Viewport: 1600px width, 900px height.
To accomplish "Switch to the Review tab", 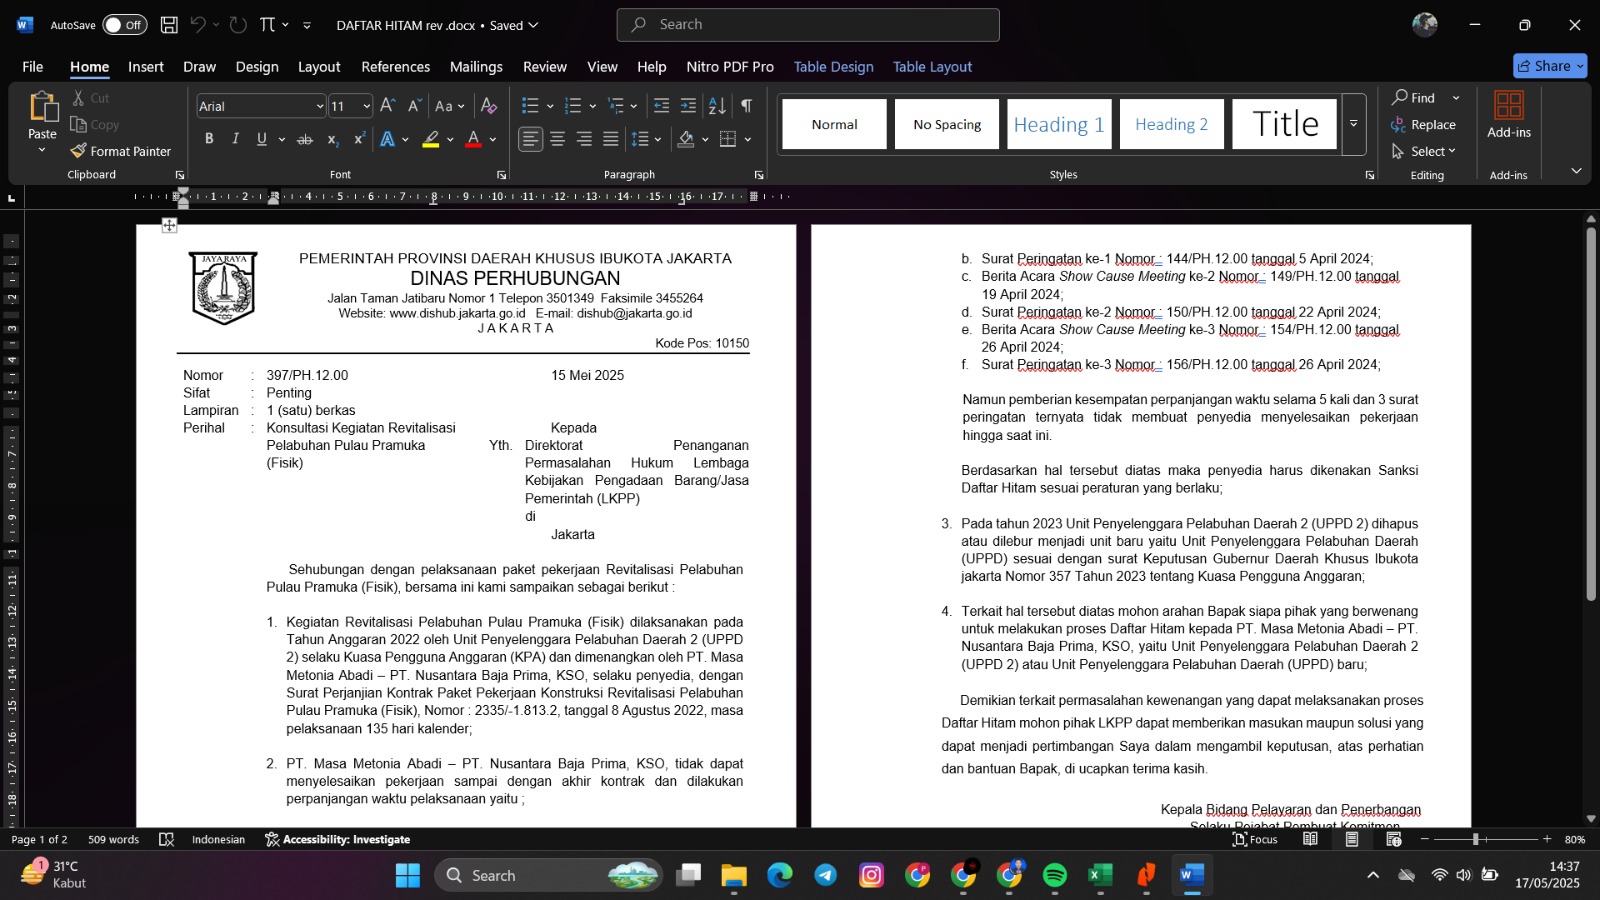I will click(545, 67).
